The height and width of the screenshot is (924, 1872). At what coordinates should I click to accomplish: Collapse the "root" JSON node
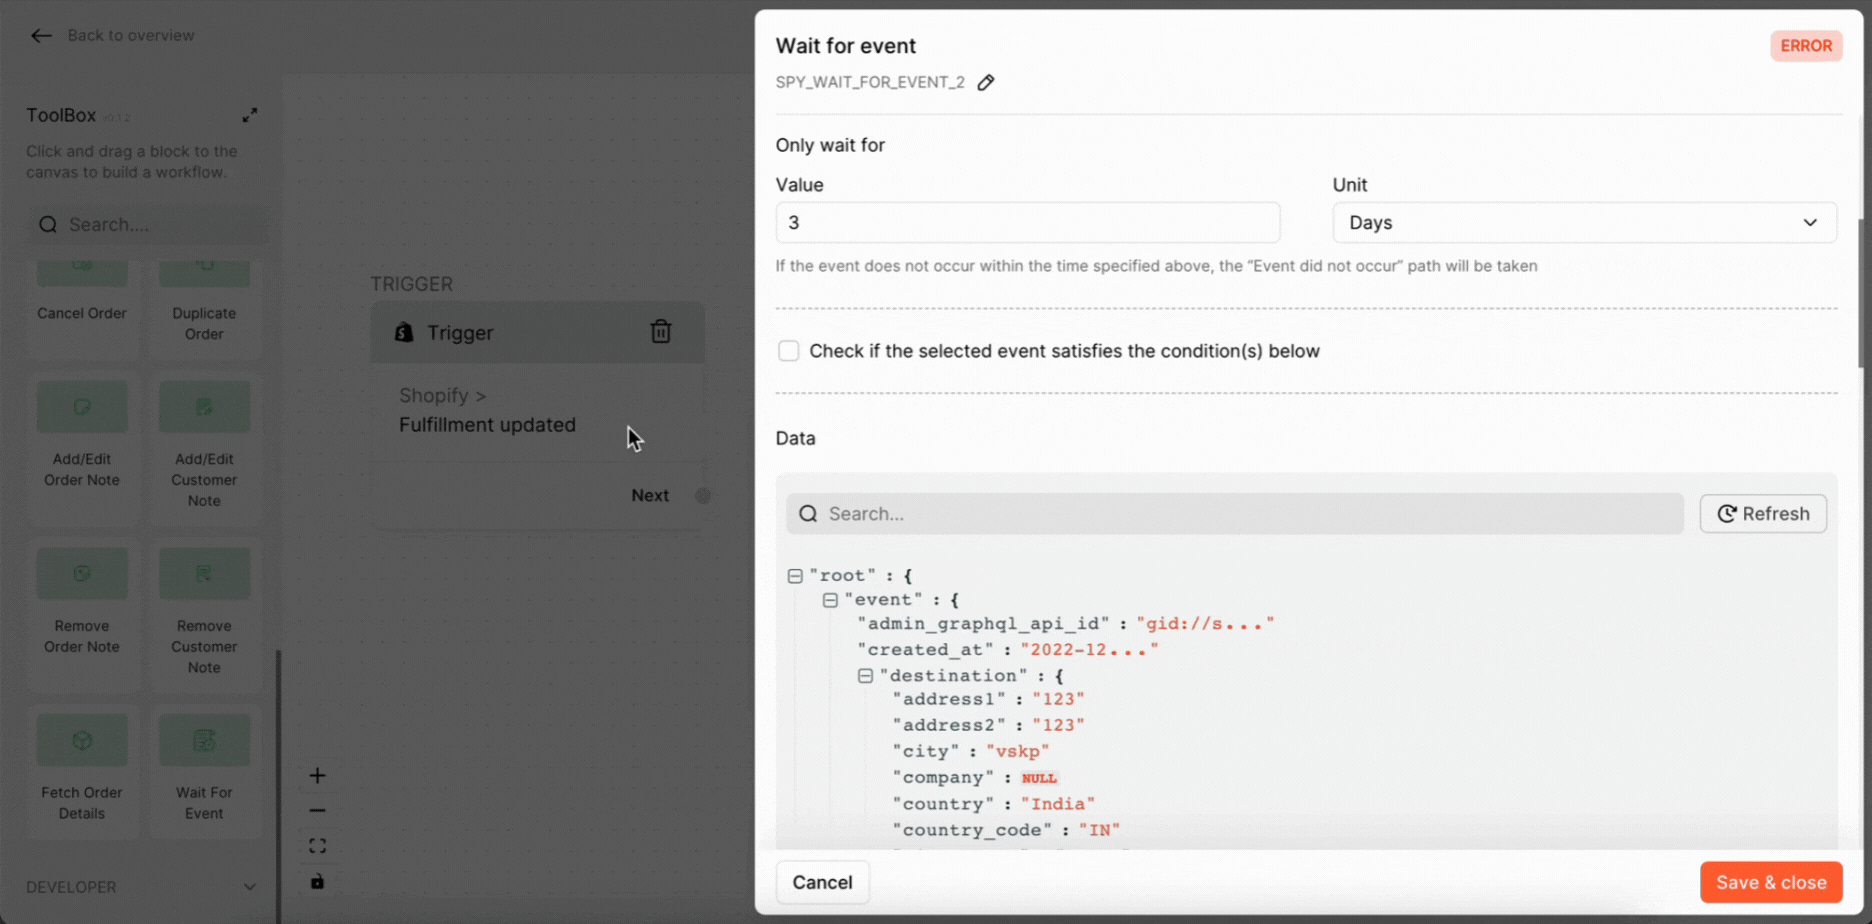pyautogui.click(x=795, y=576)
